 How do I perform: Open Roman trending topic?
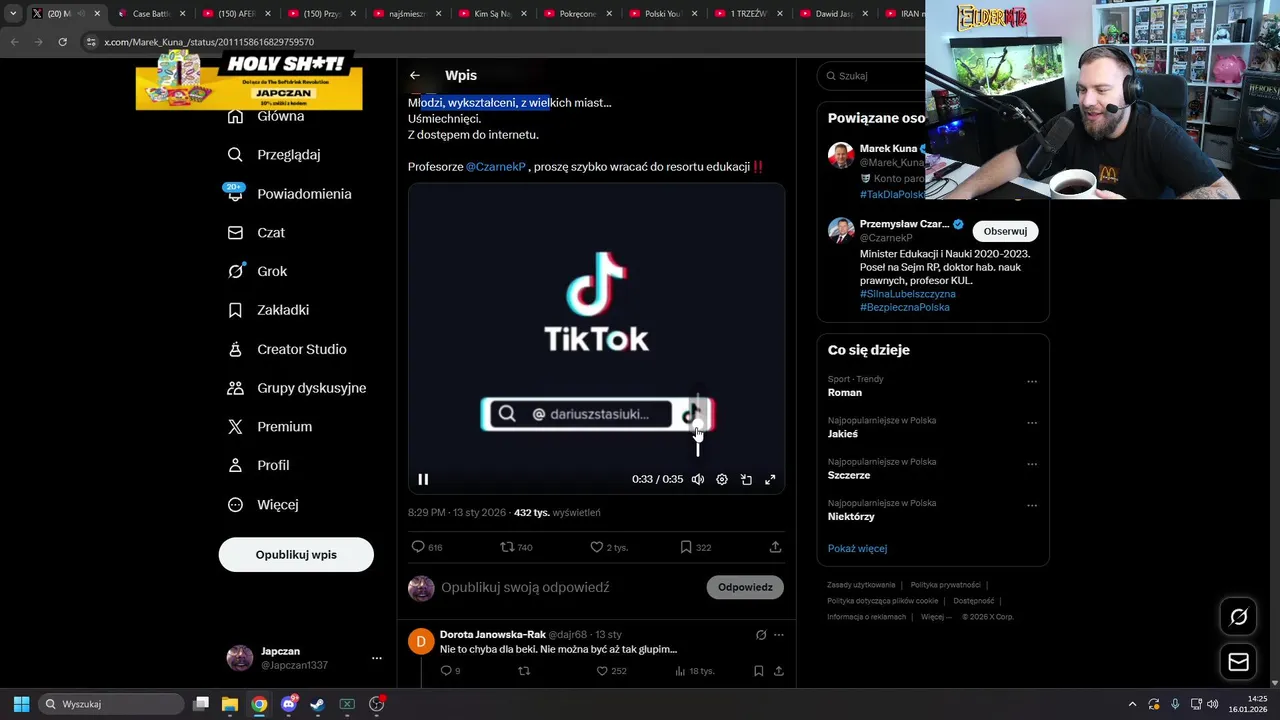click(x=845, y=392)
